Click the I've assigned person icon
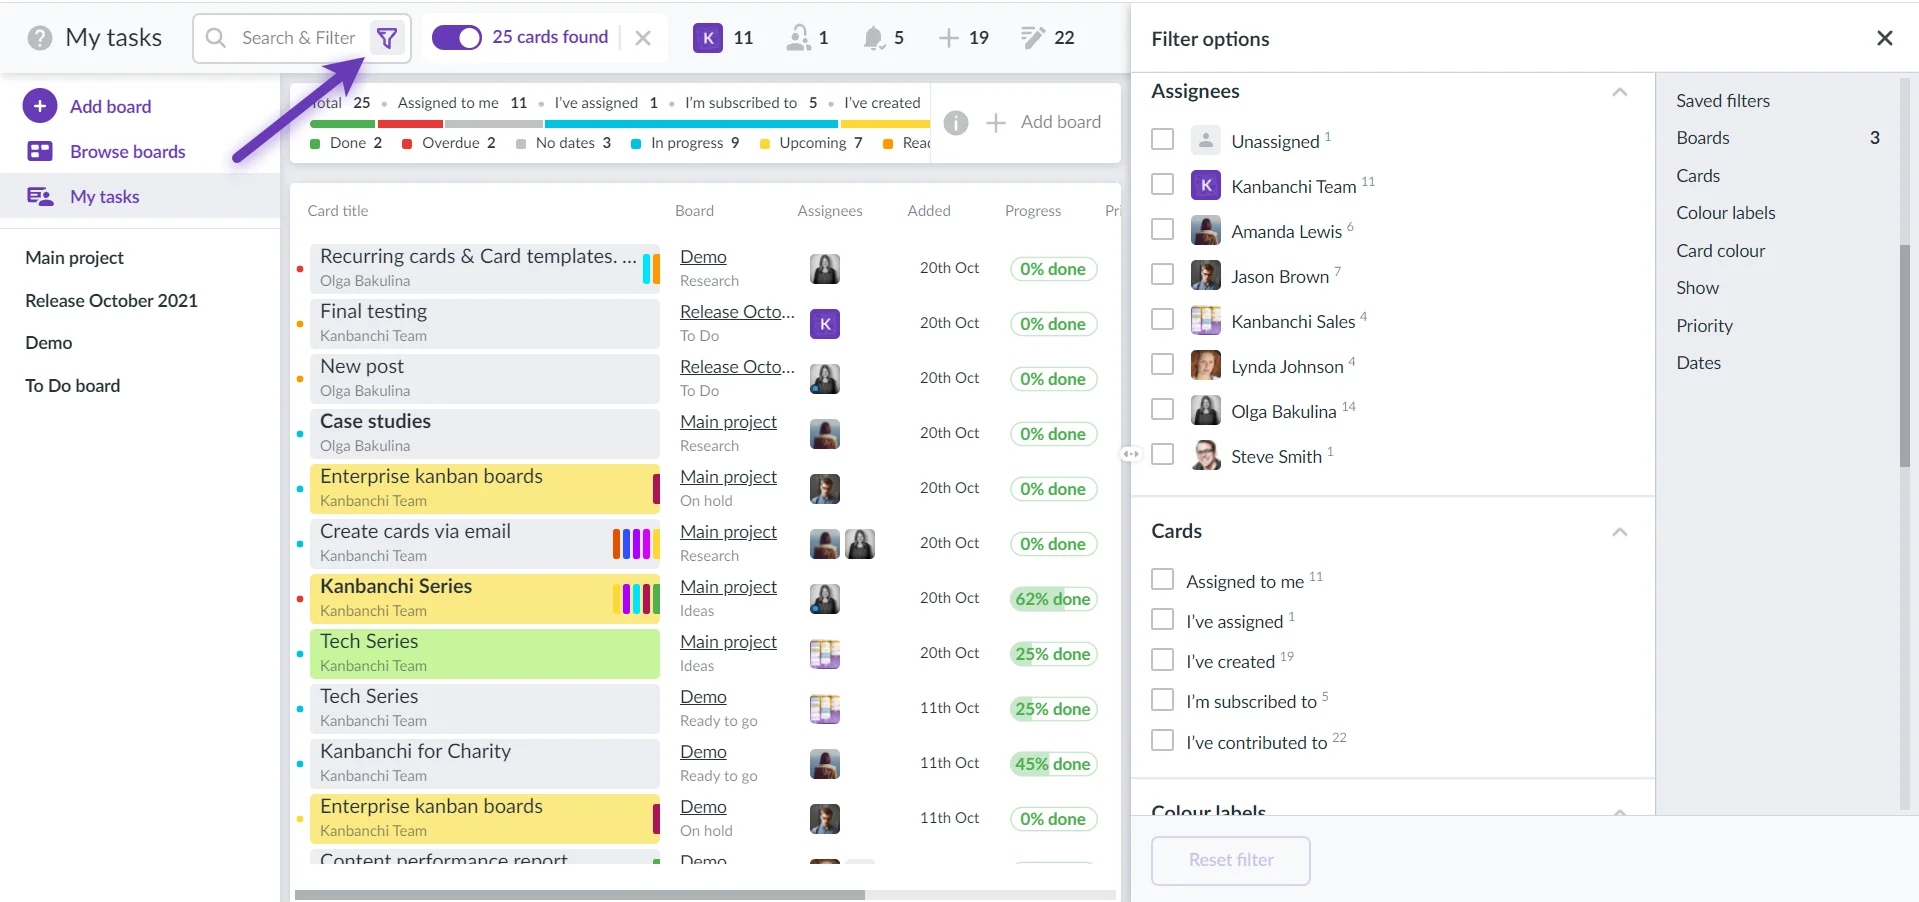This screenshot has height=902, width=1919. point(798,38)
